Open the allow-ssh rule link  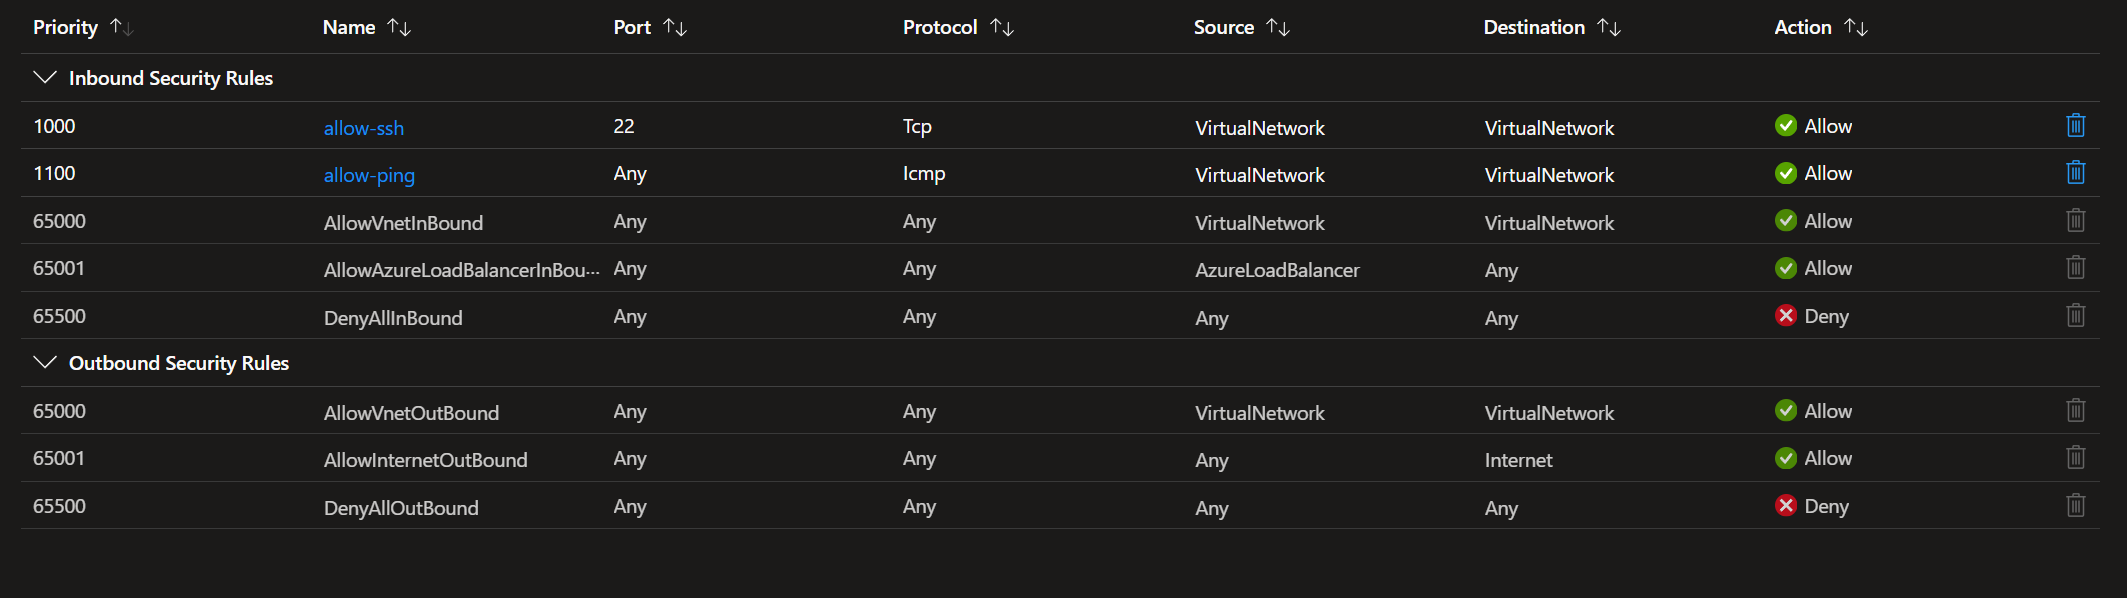364,128
